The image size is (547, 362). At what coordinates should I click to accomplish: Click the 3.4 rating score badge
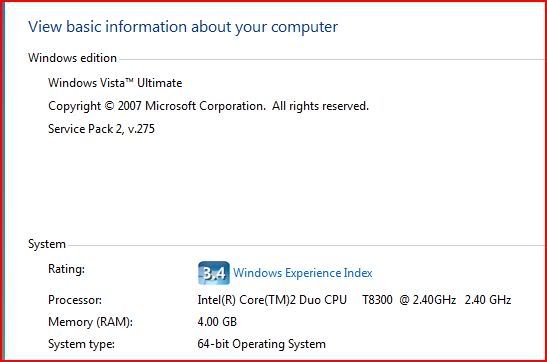point(214,273)
